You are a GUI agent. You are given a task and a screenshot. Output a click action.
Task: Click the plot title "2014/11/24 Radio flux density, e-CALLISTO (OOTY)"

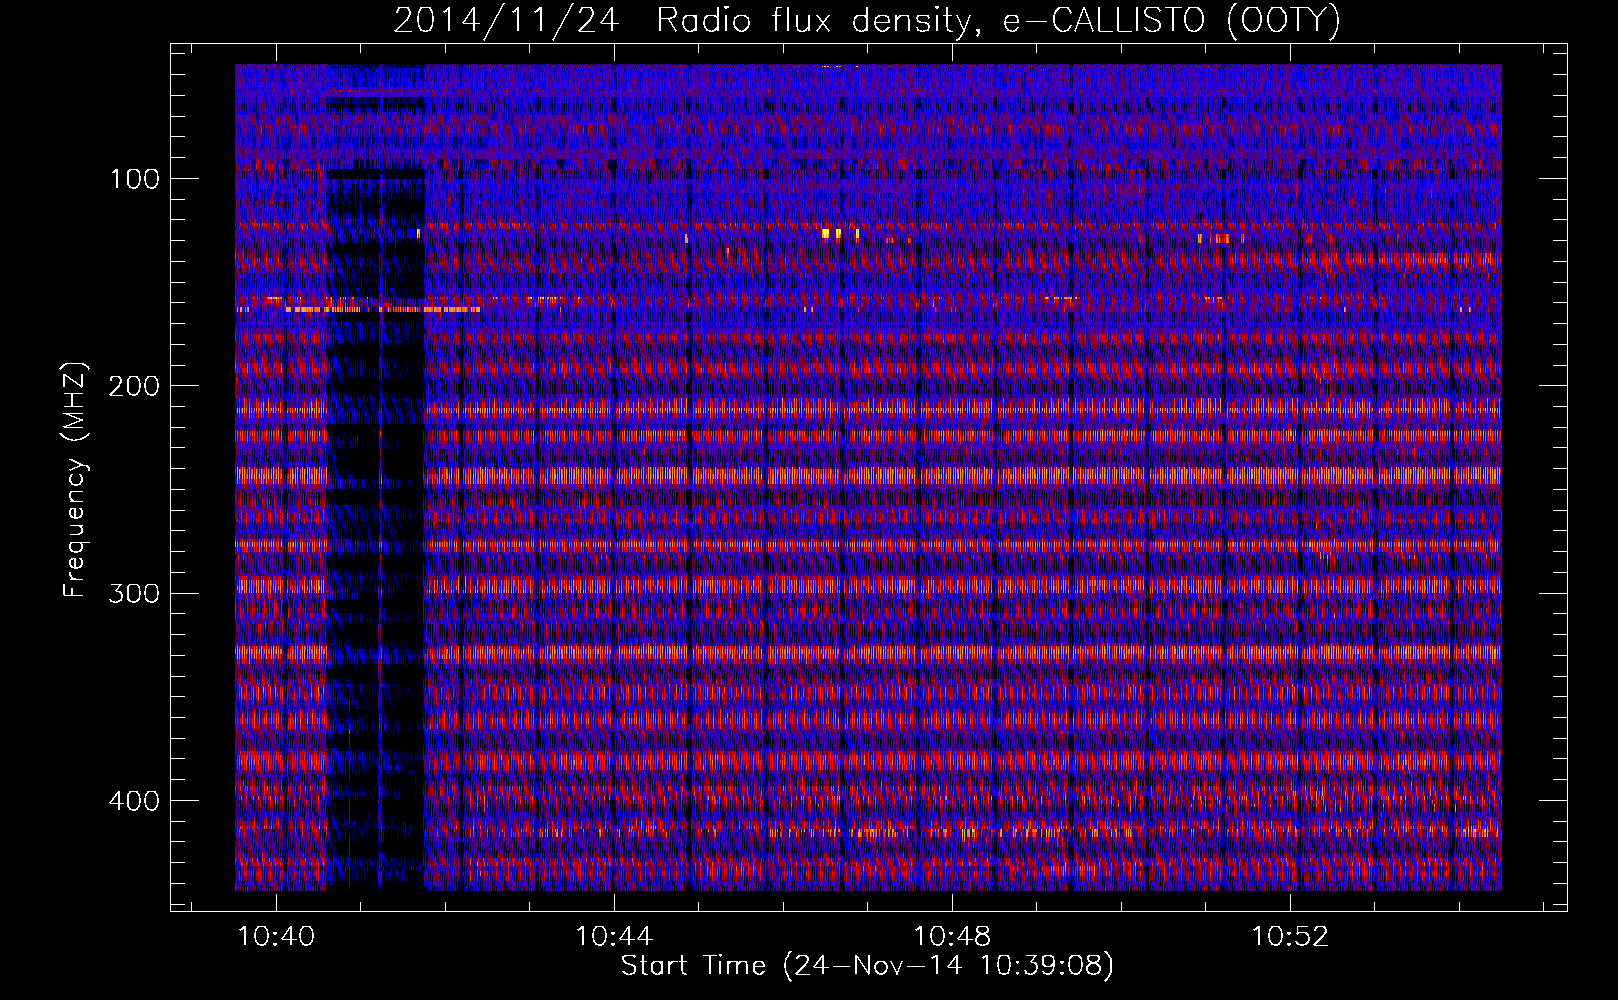point(866,21)
